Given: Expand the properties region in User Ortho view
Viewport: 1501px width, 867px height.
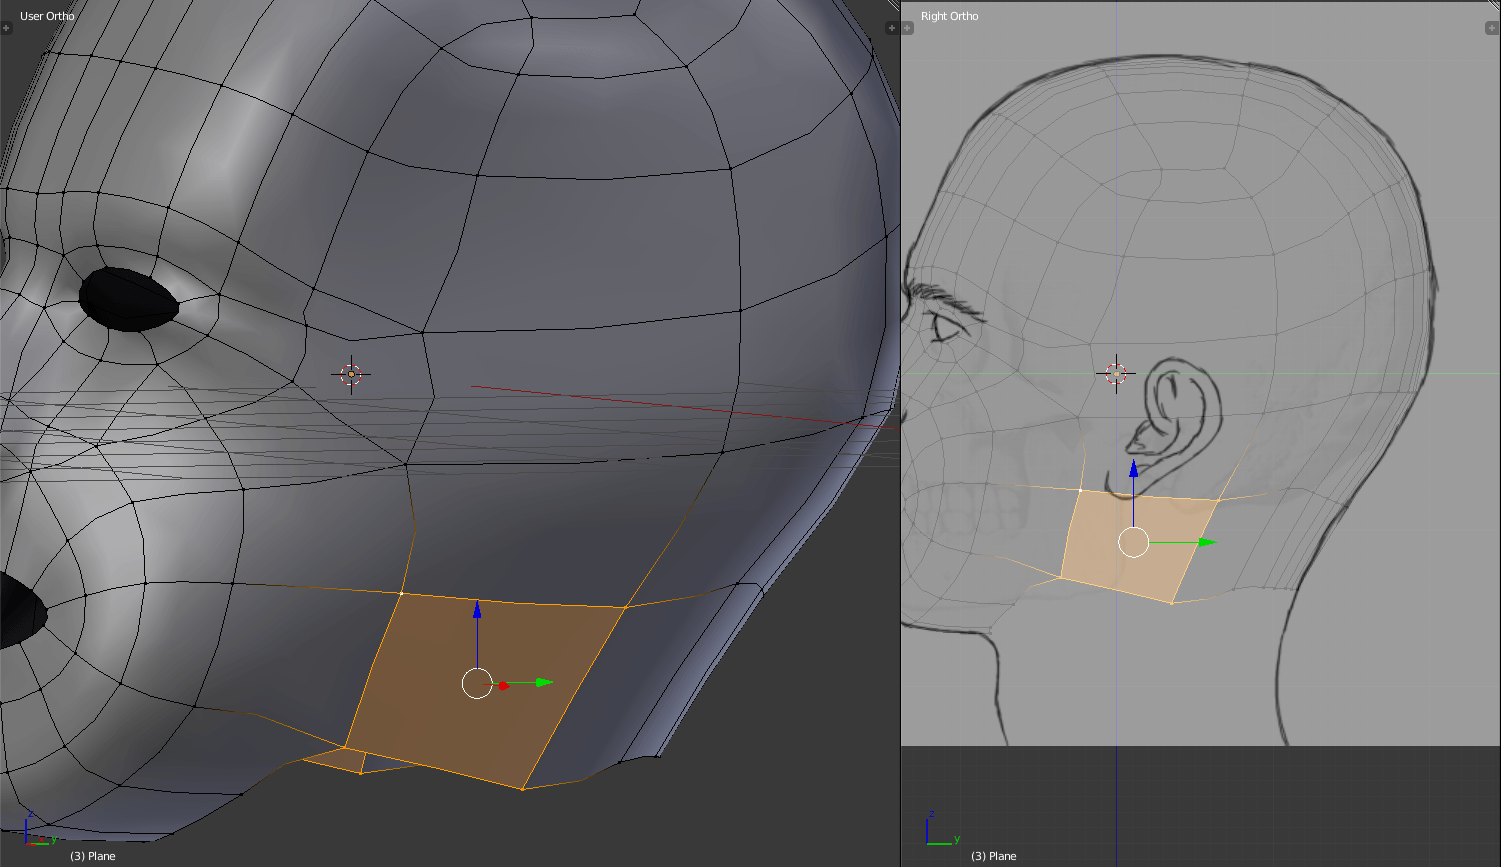Looking at the screenshot, I should pos(890,28).
